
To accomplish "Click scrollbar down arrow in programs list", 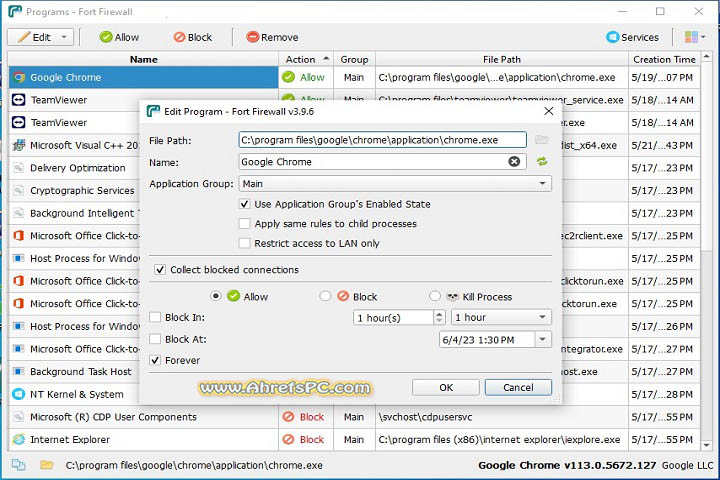I will click(x=706, y=445).
